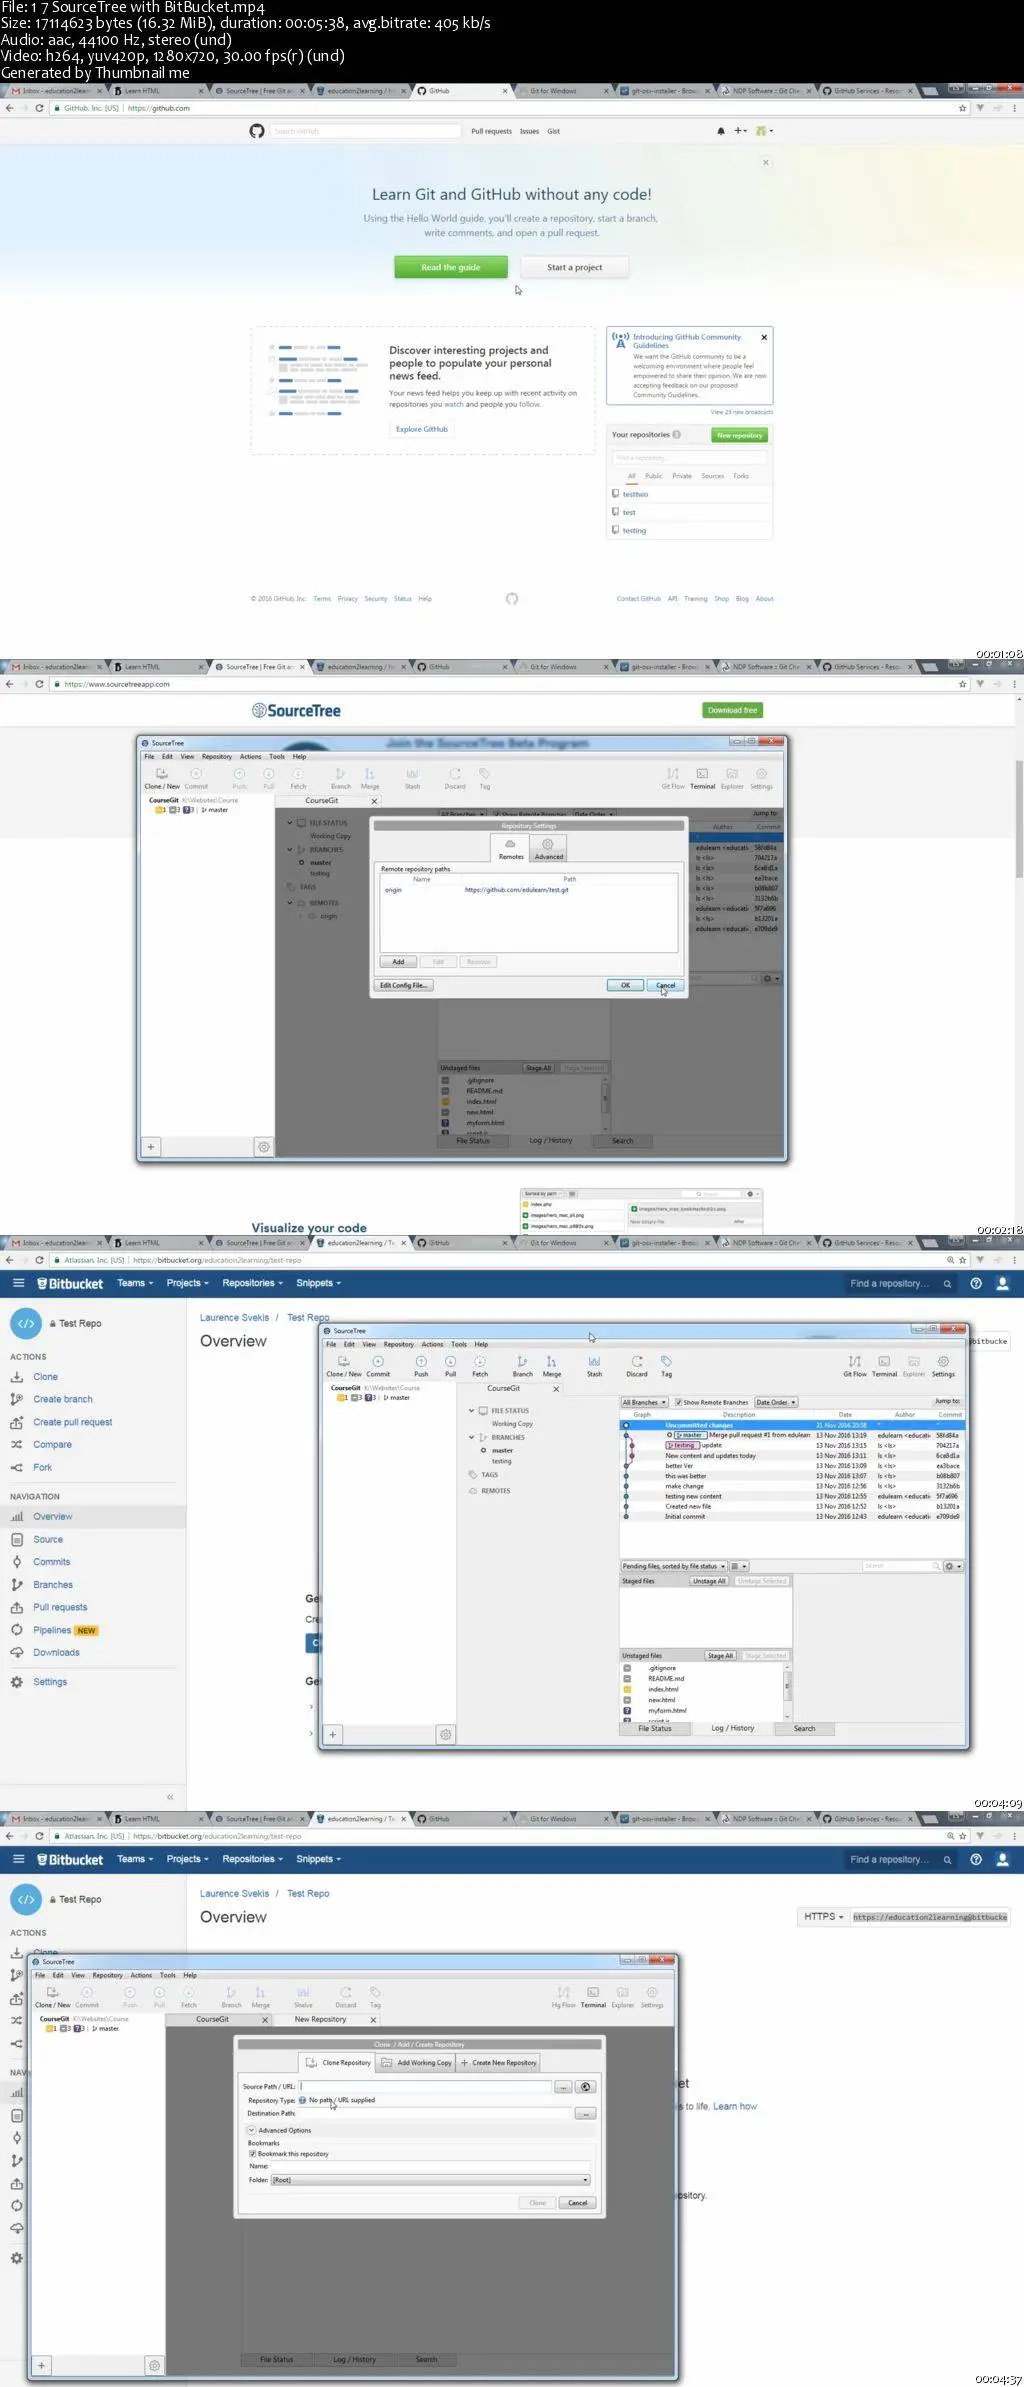Toggle the README.md unstaged file checkbox
The height and width of the screenshot is (2387, 1024).
627,1679
